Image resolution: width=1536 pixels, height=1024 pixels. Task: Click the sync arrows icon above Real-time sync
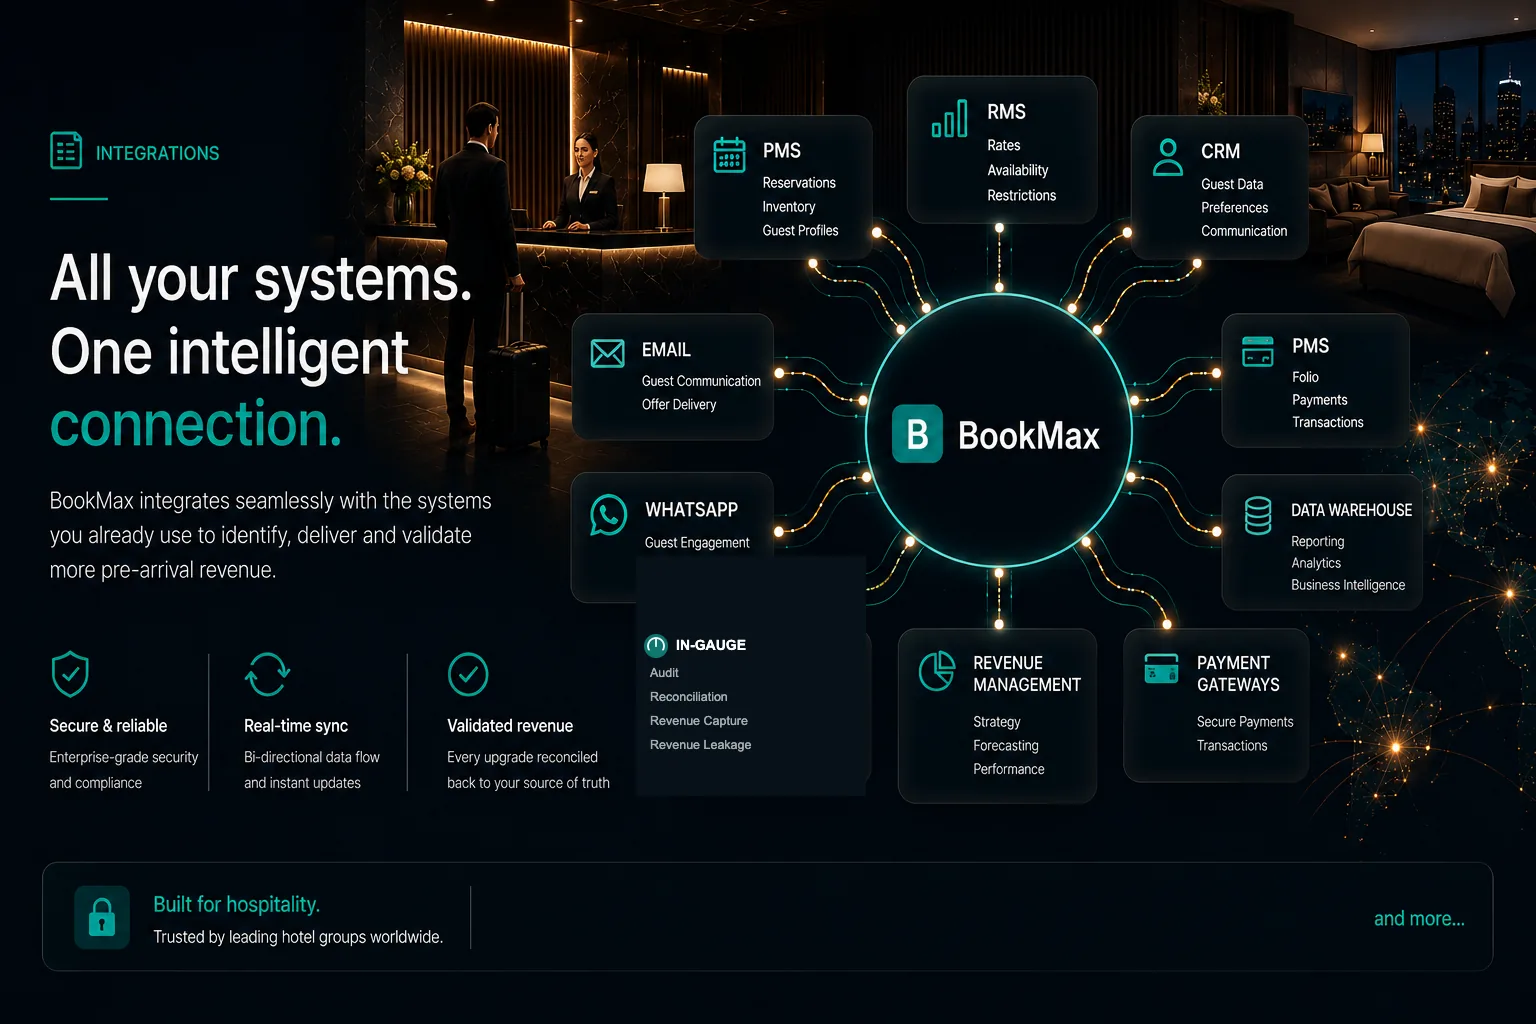[268, 674]
